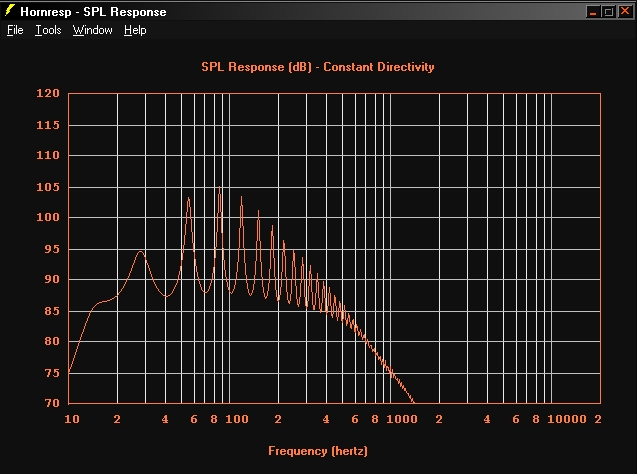Click the 80 dB axis label
The width and height of the screenshot is (637, 474).
tap(52, 341)
